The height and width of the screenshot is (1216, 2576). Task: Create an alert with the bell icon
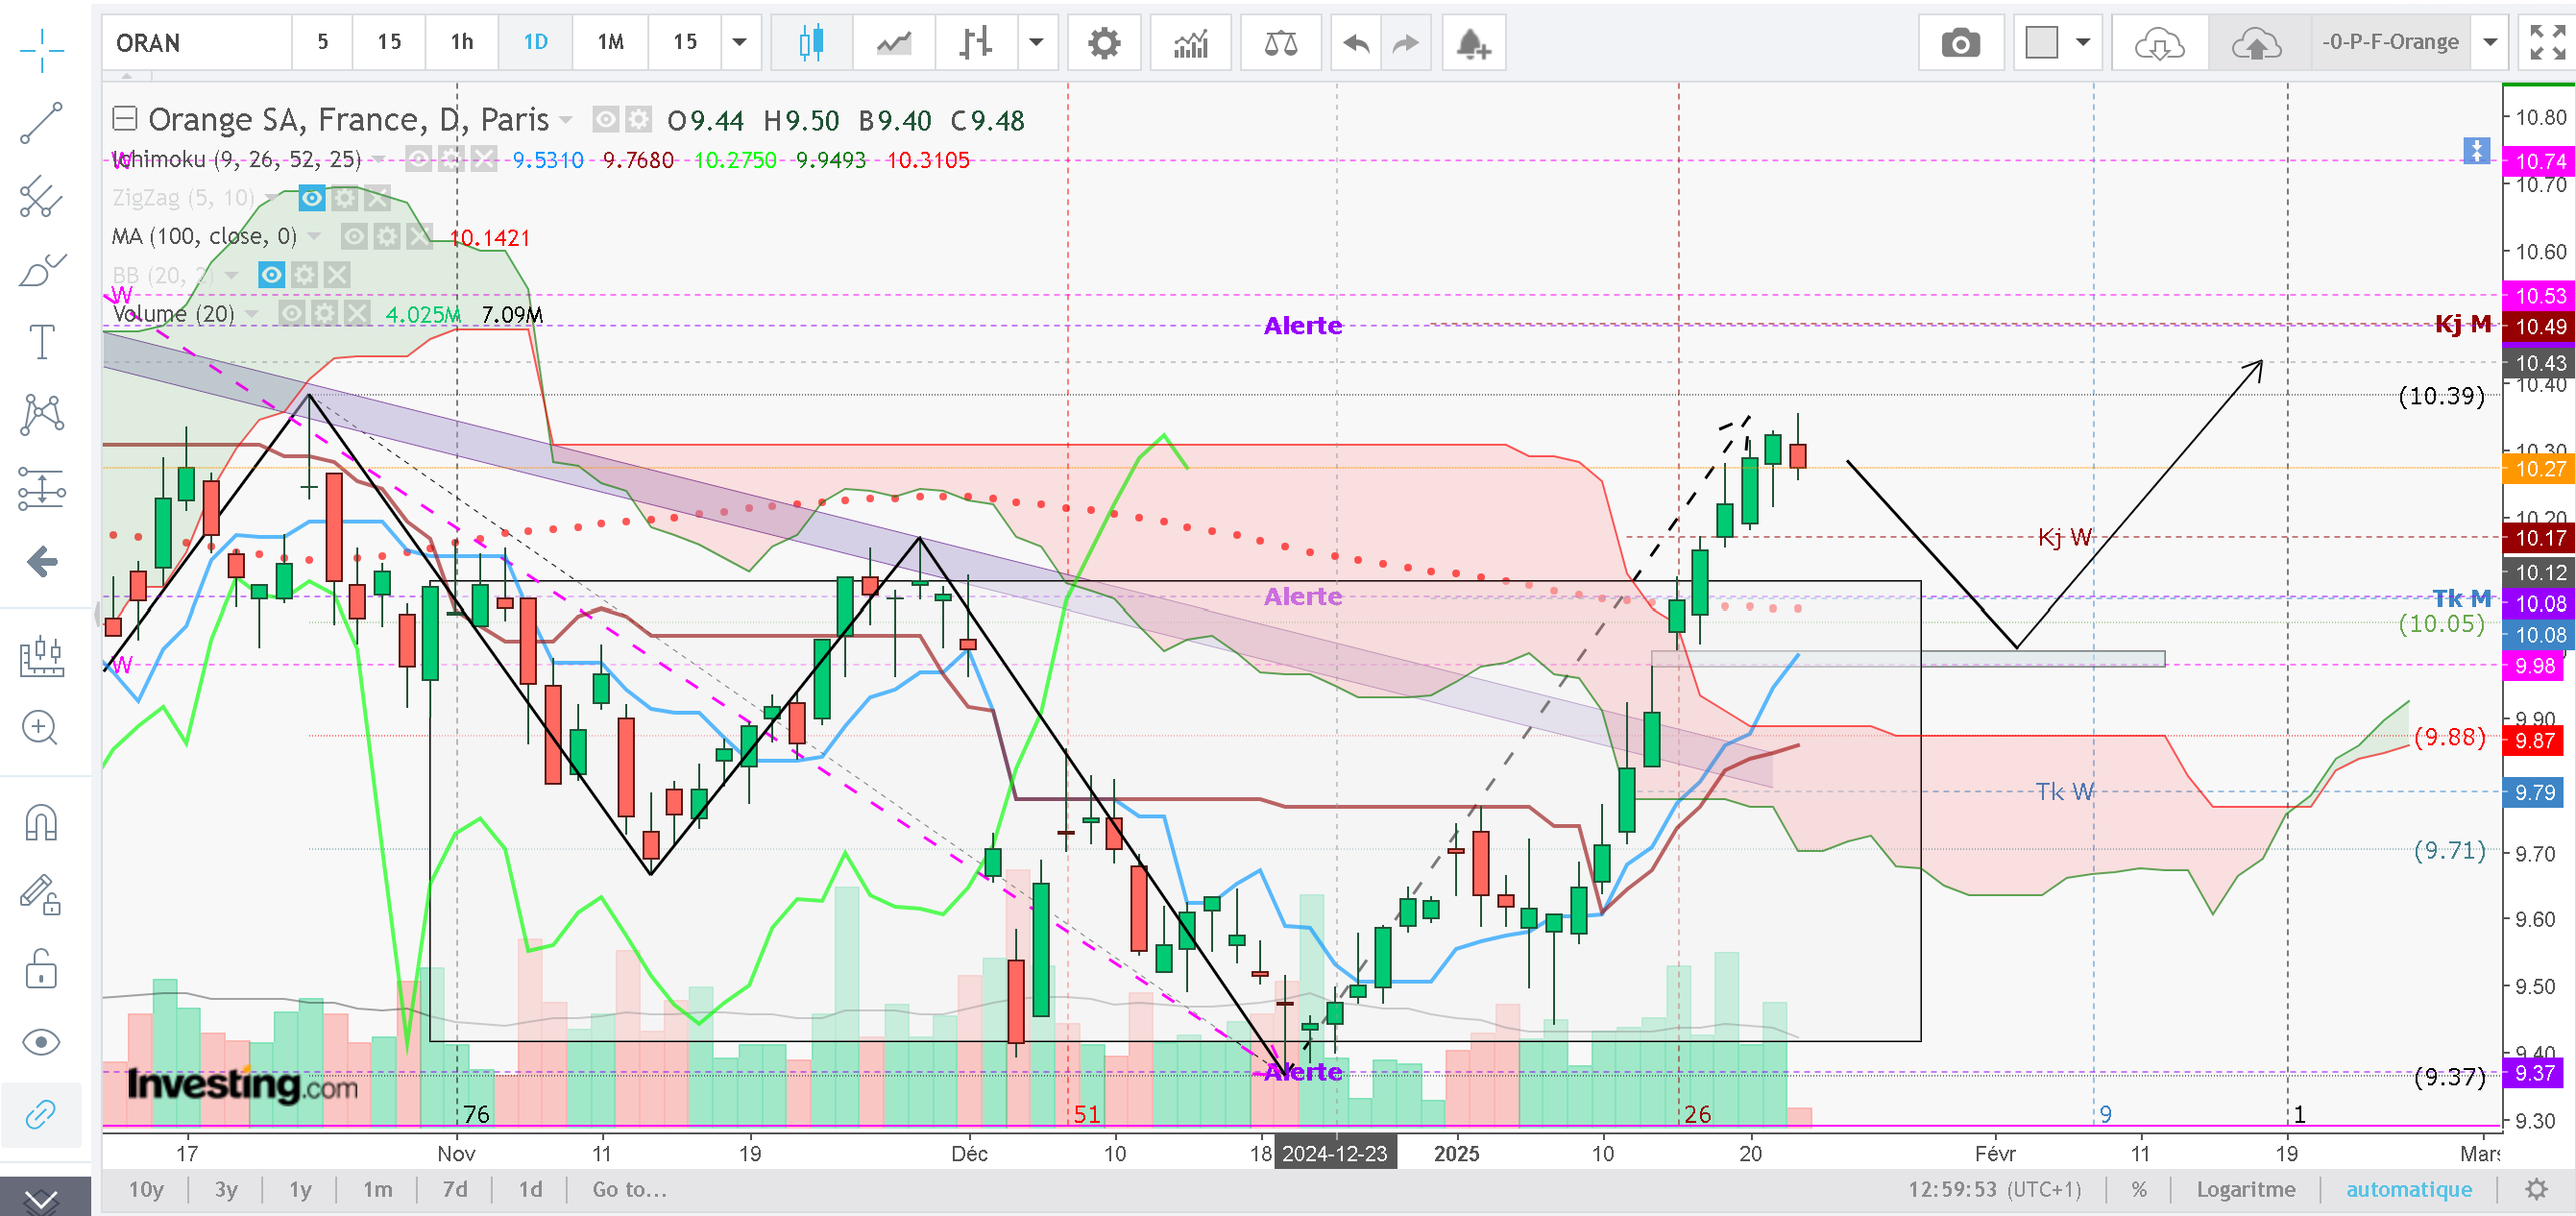pyautogui.click(x=1473, y=42)
